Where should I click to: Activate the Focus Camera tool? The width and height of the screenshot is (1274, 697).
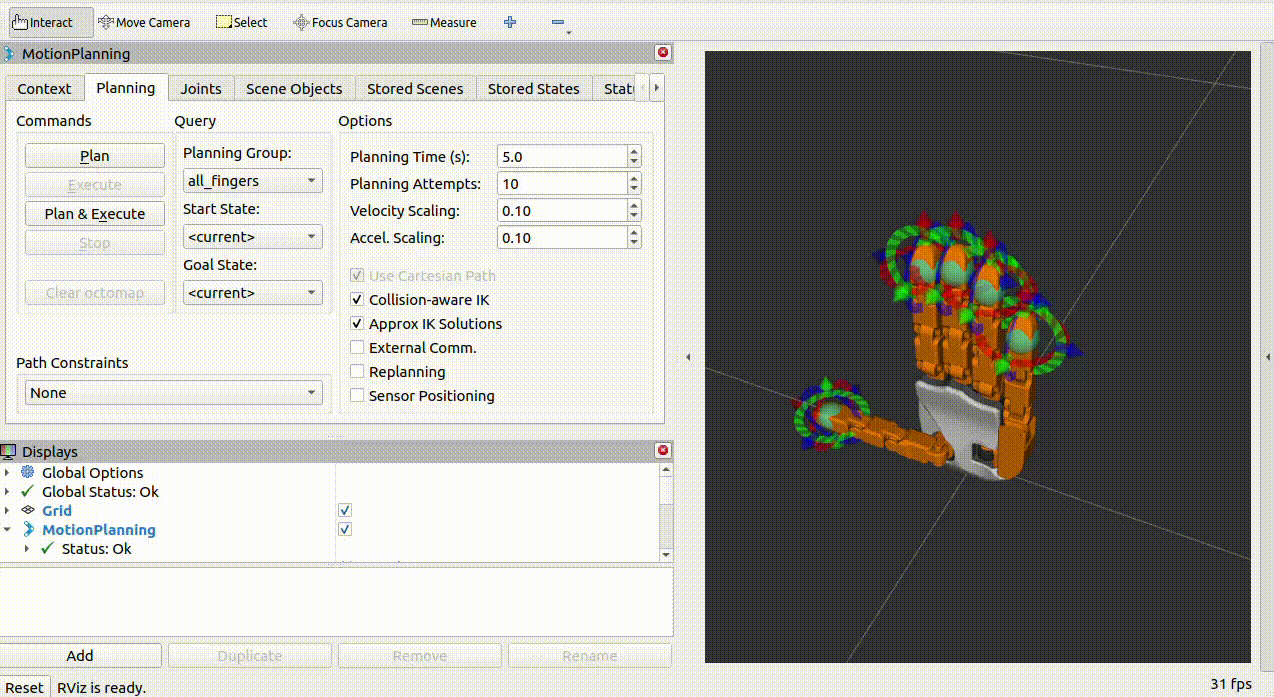coord(340,22)
